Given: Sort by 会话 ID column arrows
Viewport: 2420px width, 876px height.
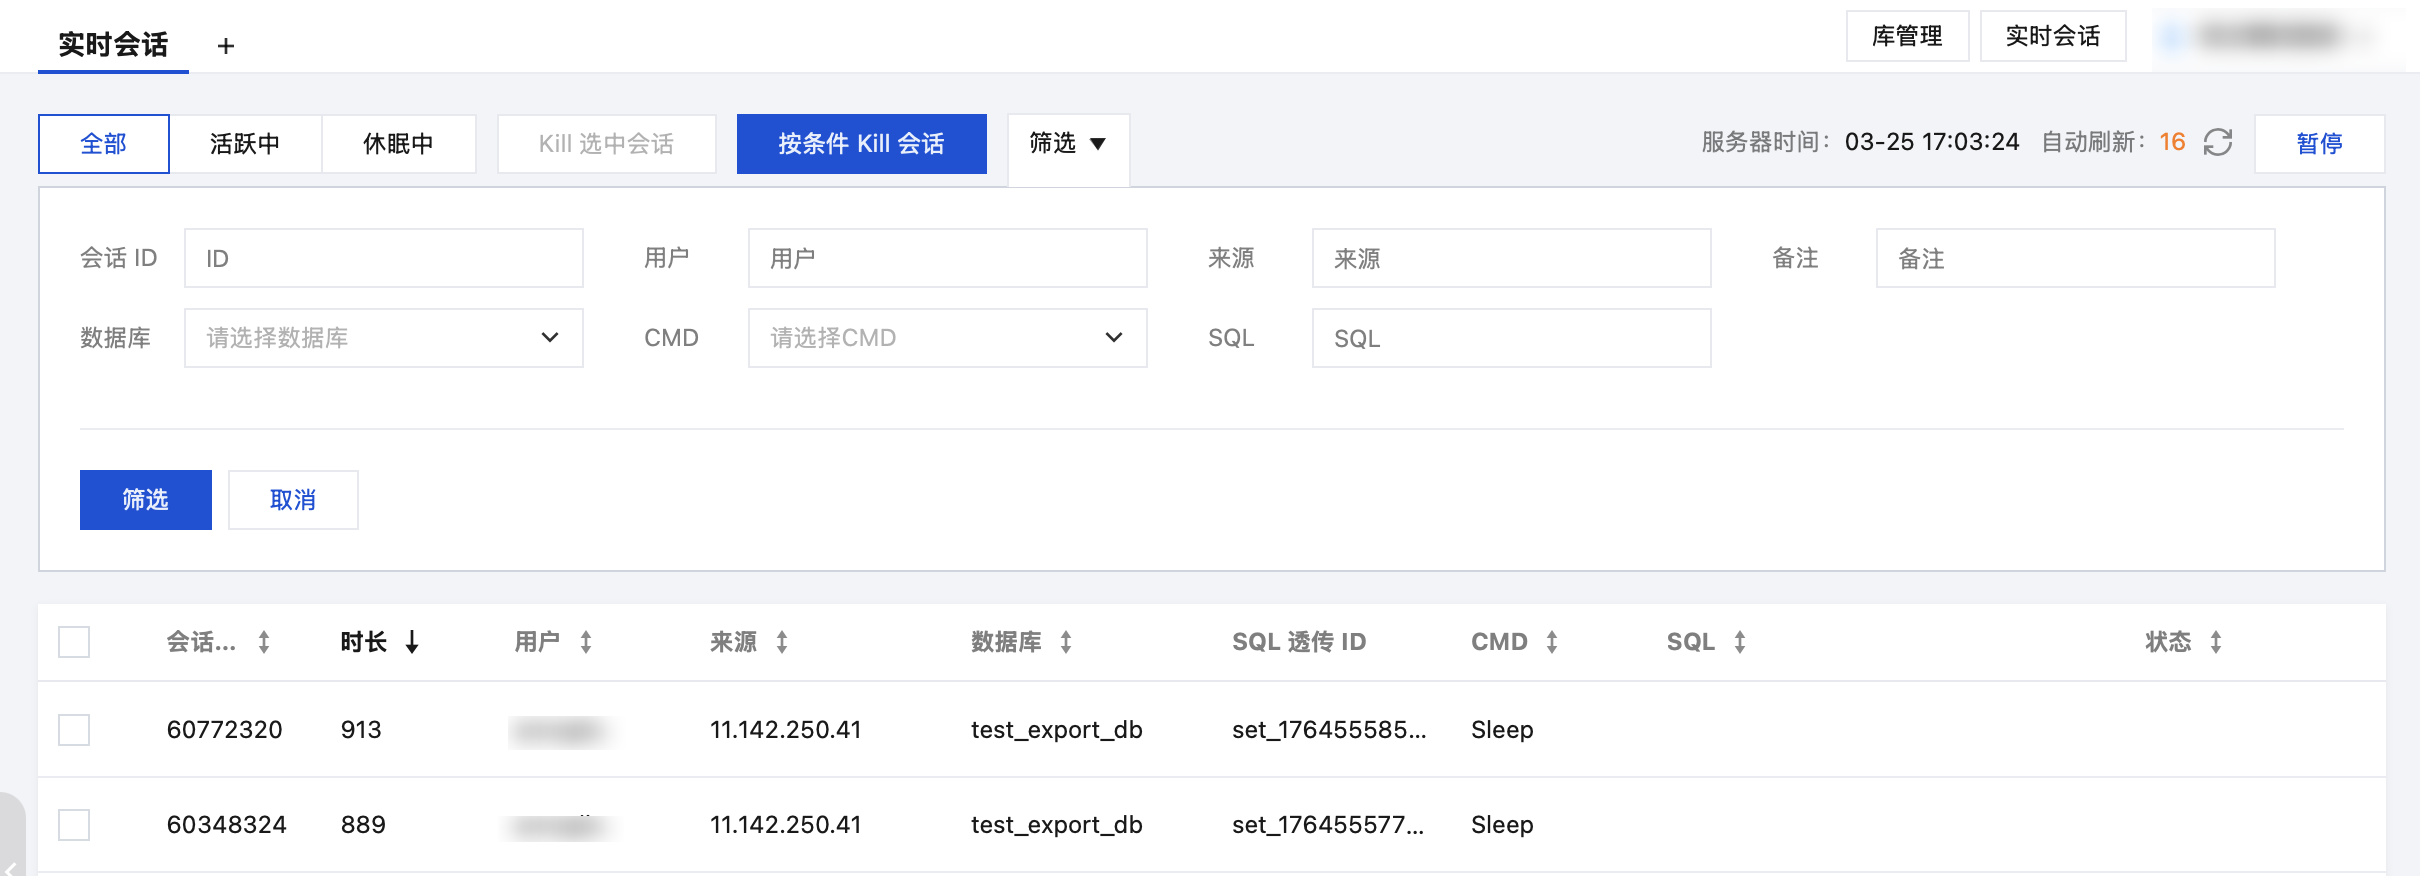Looking at the screenshot, I should click(x=264, y=642).
